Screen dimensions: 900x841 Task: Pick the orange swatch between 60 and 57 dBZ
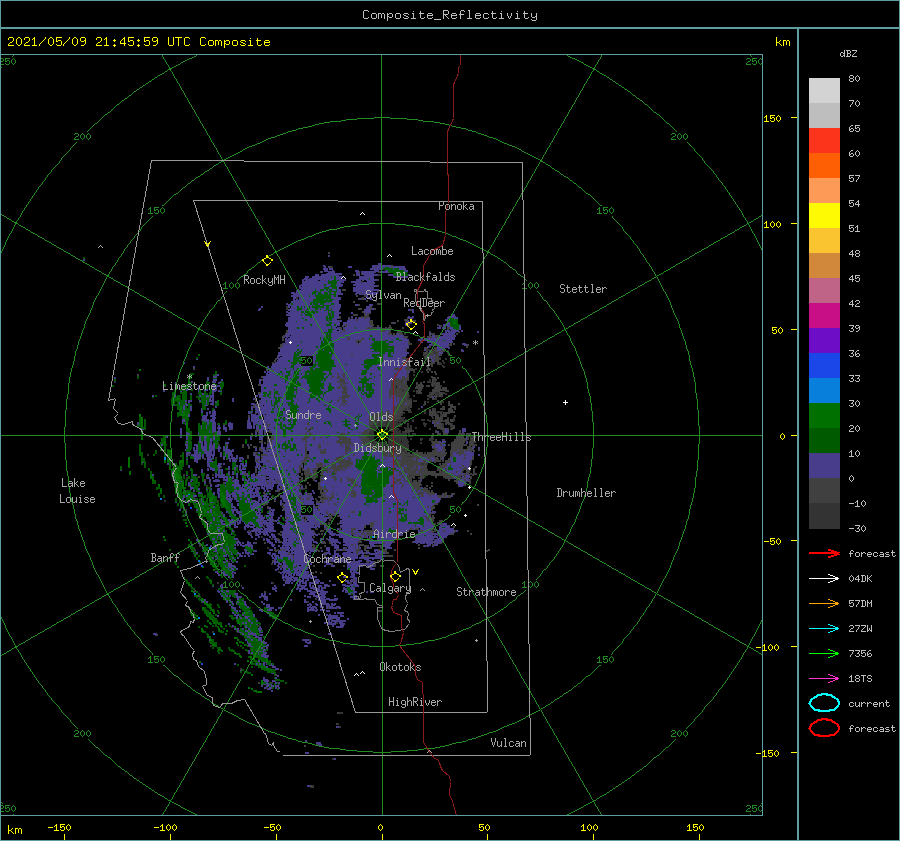[x=824, y=165]
